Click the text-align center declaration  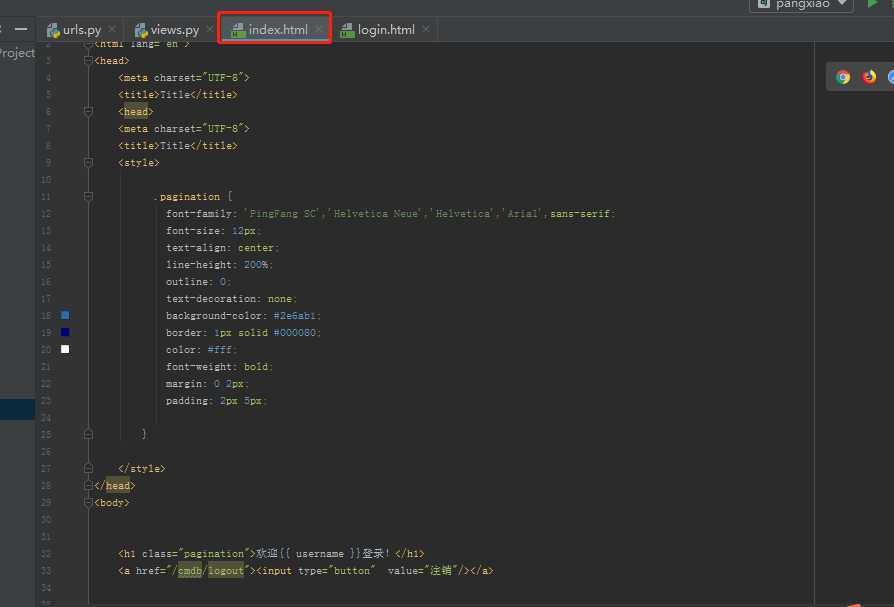pos(222,248)
